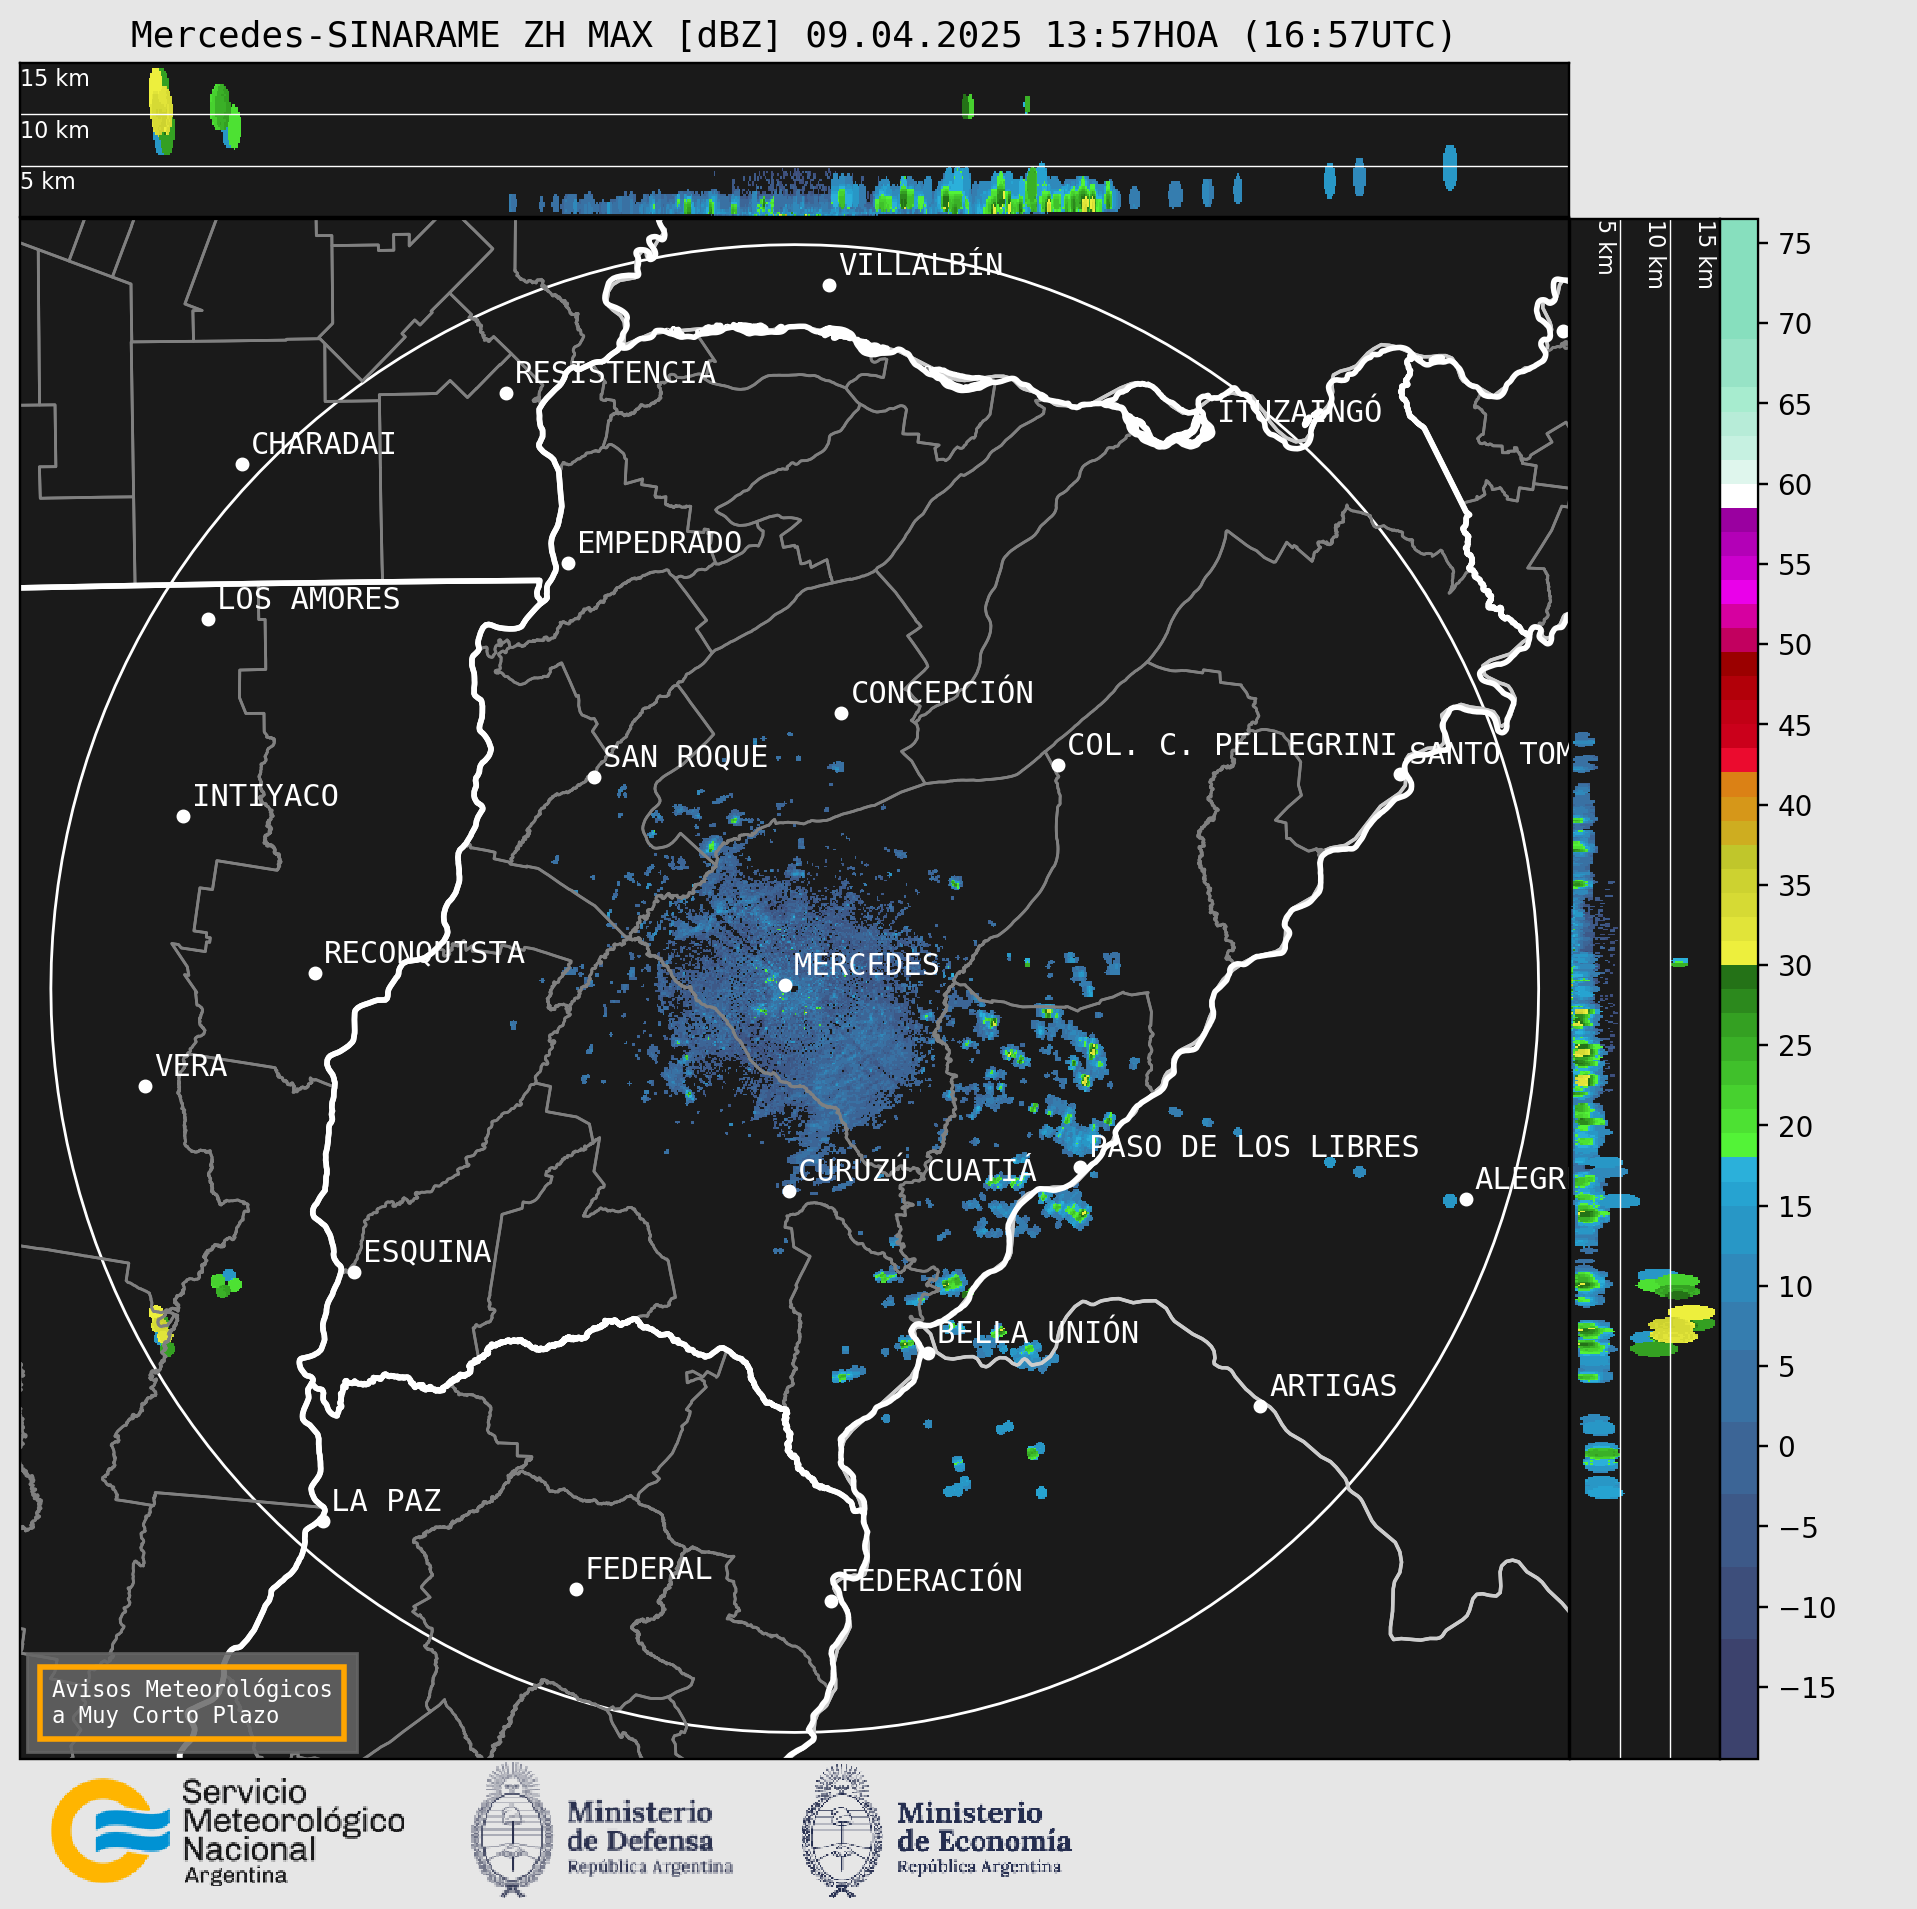Click the 5 km label in top cross-section

tap(48, 181)
